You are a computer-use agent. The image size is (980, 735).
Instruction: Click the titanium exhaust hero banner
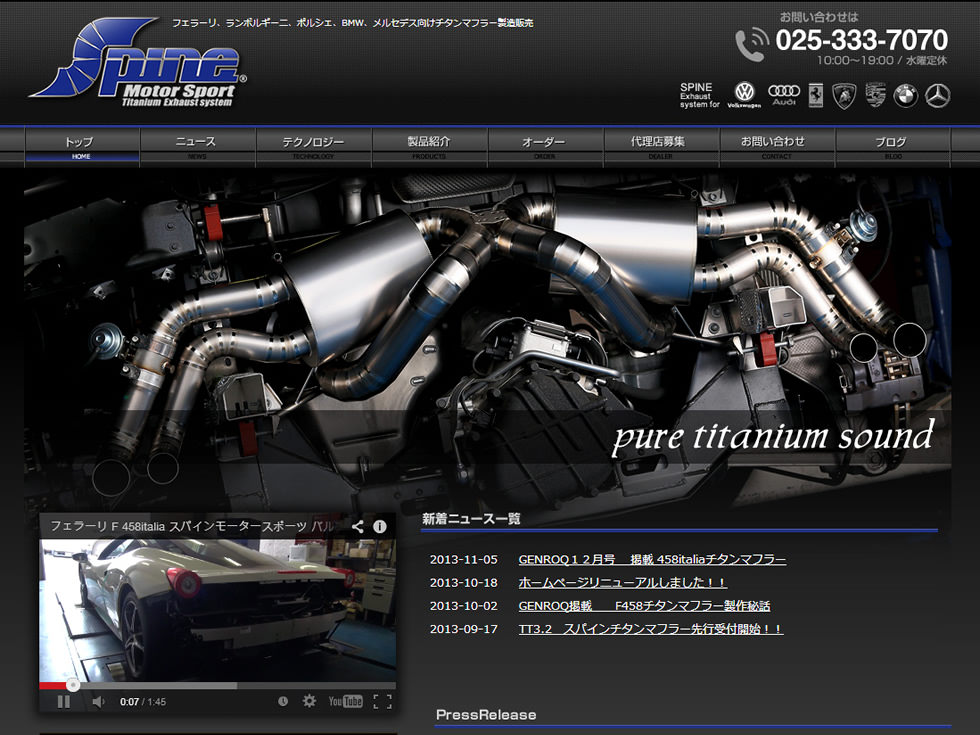[488, 341]
